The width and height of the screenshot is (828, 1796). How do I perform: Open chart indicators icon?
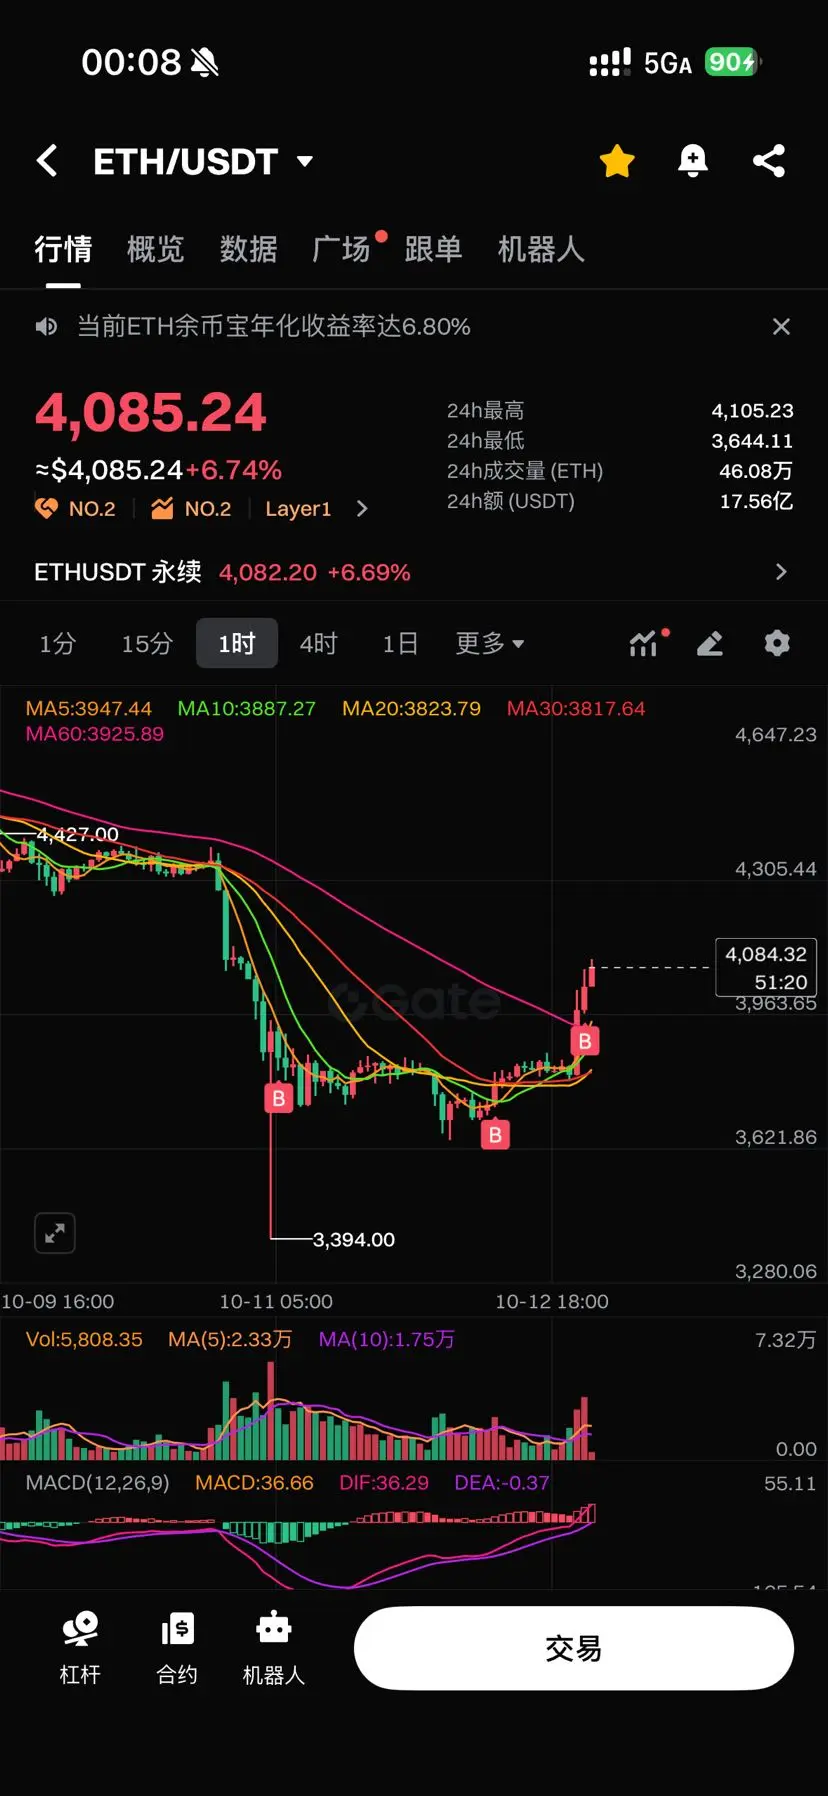tap(646, 643)
